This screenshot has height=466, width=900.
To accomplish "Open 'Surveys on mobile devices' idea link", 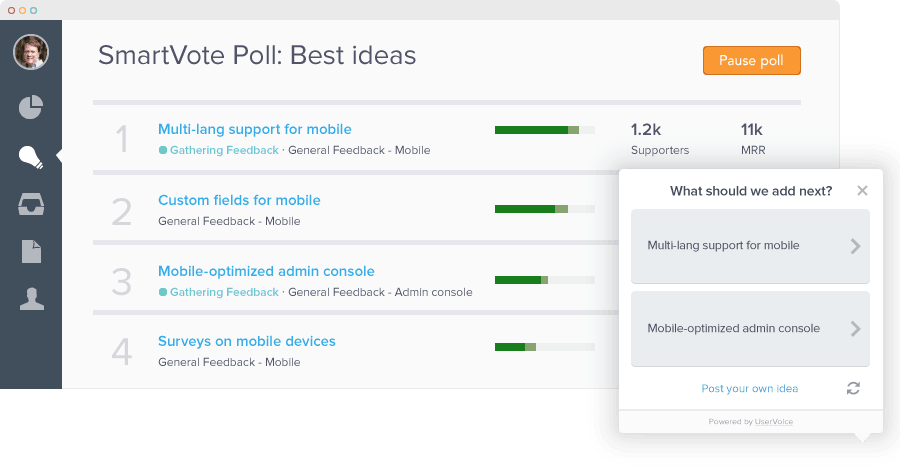I will 247,341.
